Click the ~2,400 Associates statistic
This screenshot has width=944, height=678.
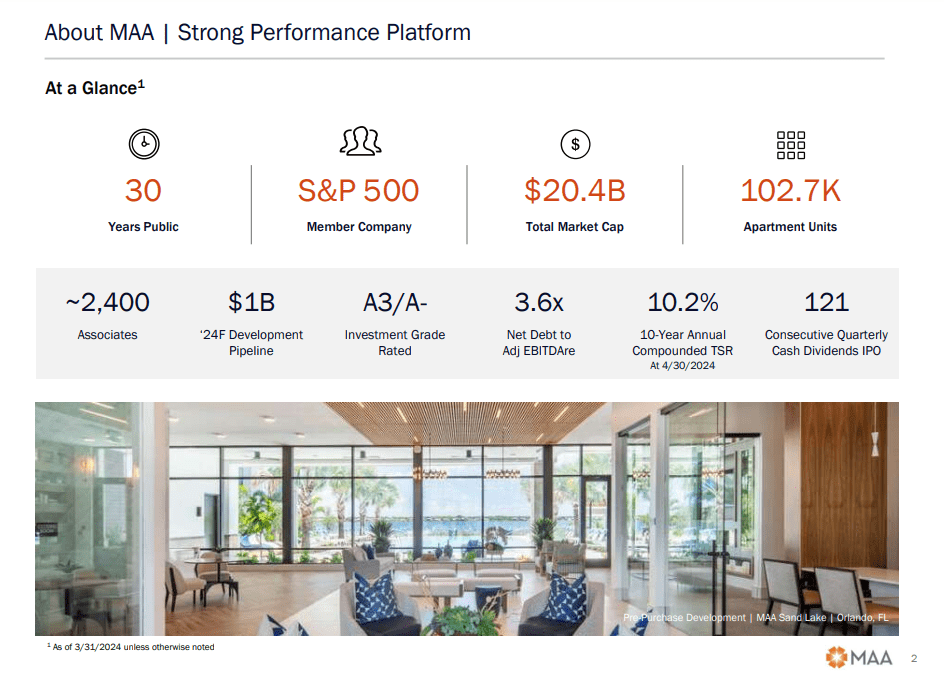point(107,302)
